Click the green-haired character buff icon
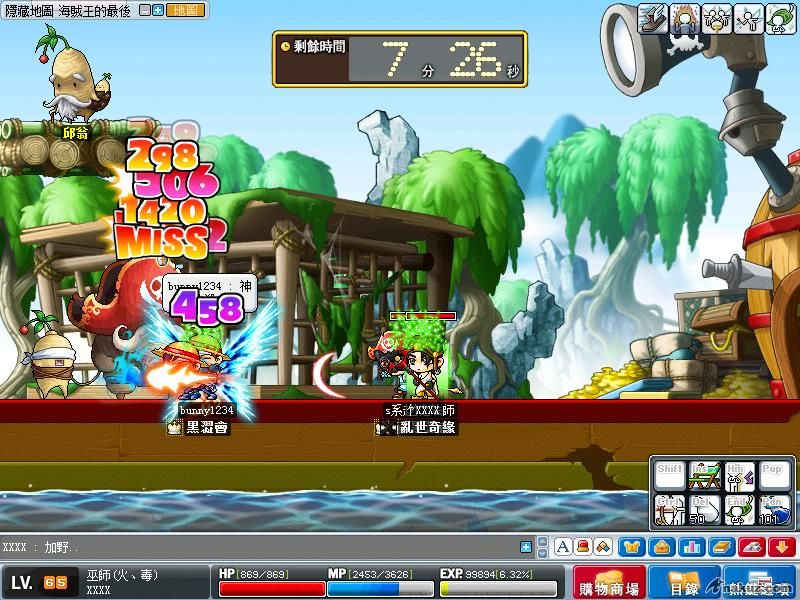The width and height of the screenshot is (800, 600). point(780,18)
